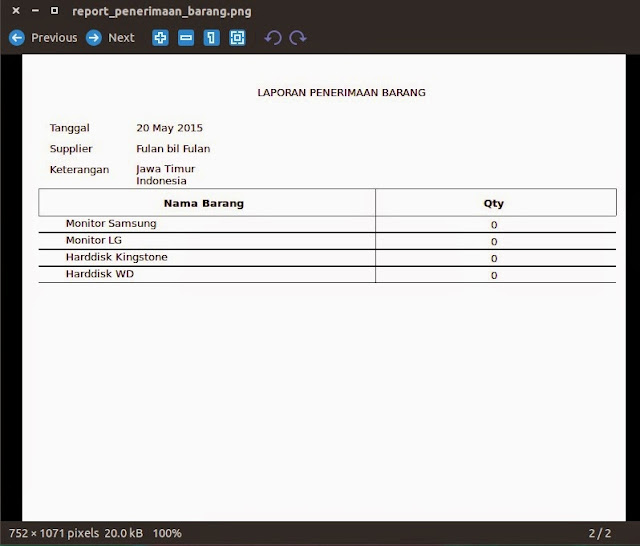Click the Next arrow icon
640x546 pixels.
(93, 38)
